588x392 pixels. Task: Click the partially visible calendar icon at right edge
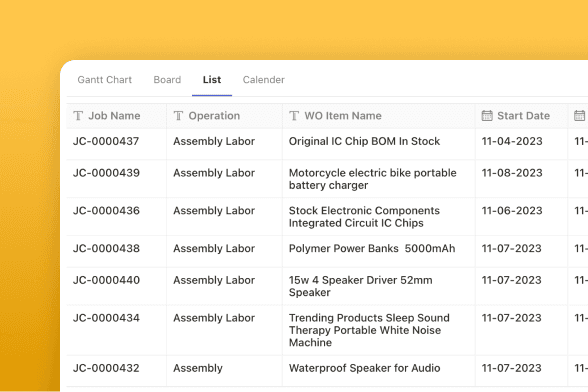[x=580, y=116]
